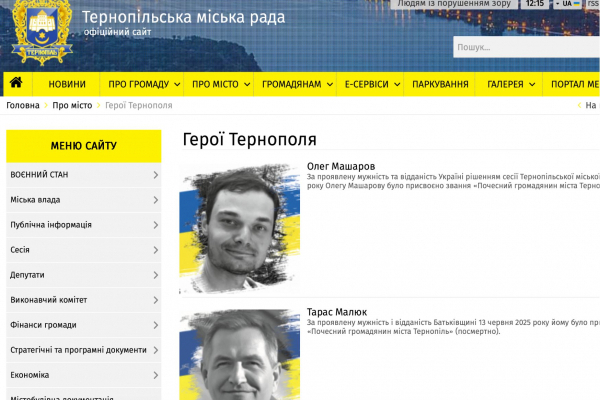Open the UA language selector
600x400 pixels.
click(x=567, y=4)
